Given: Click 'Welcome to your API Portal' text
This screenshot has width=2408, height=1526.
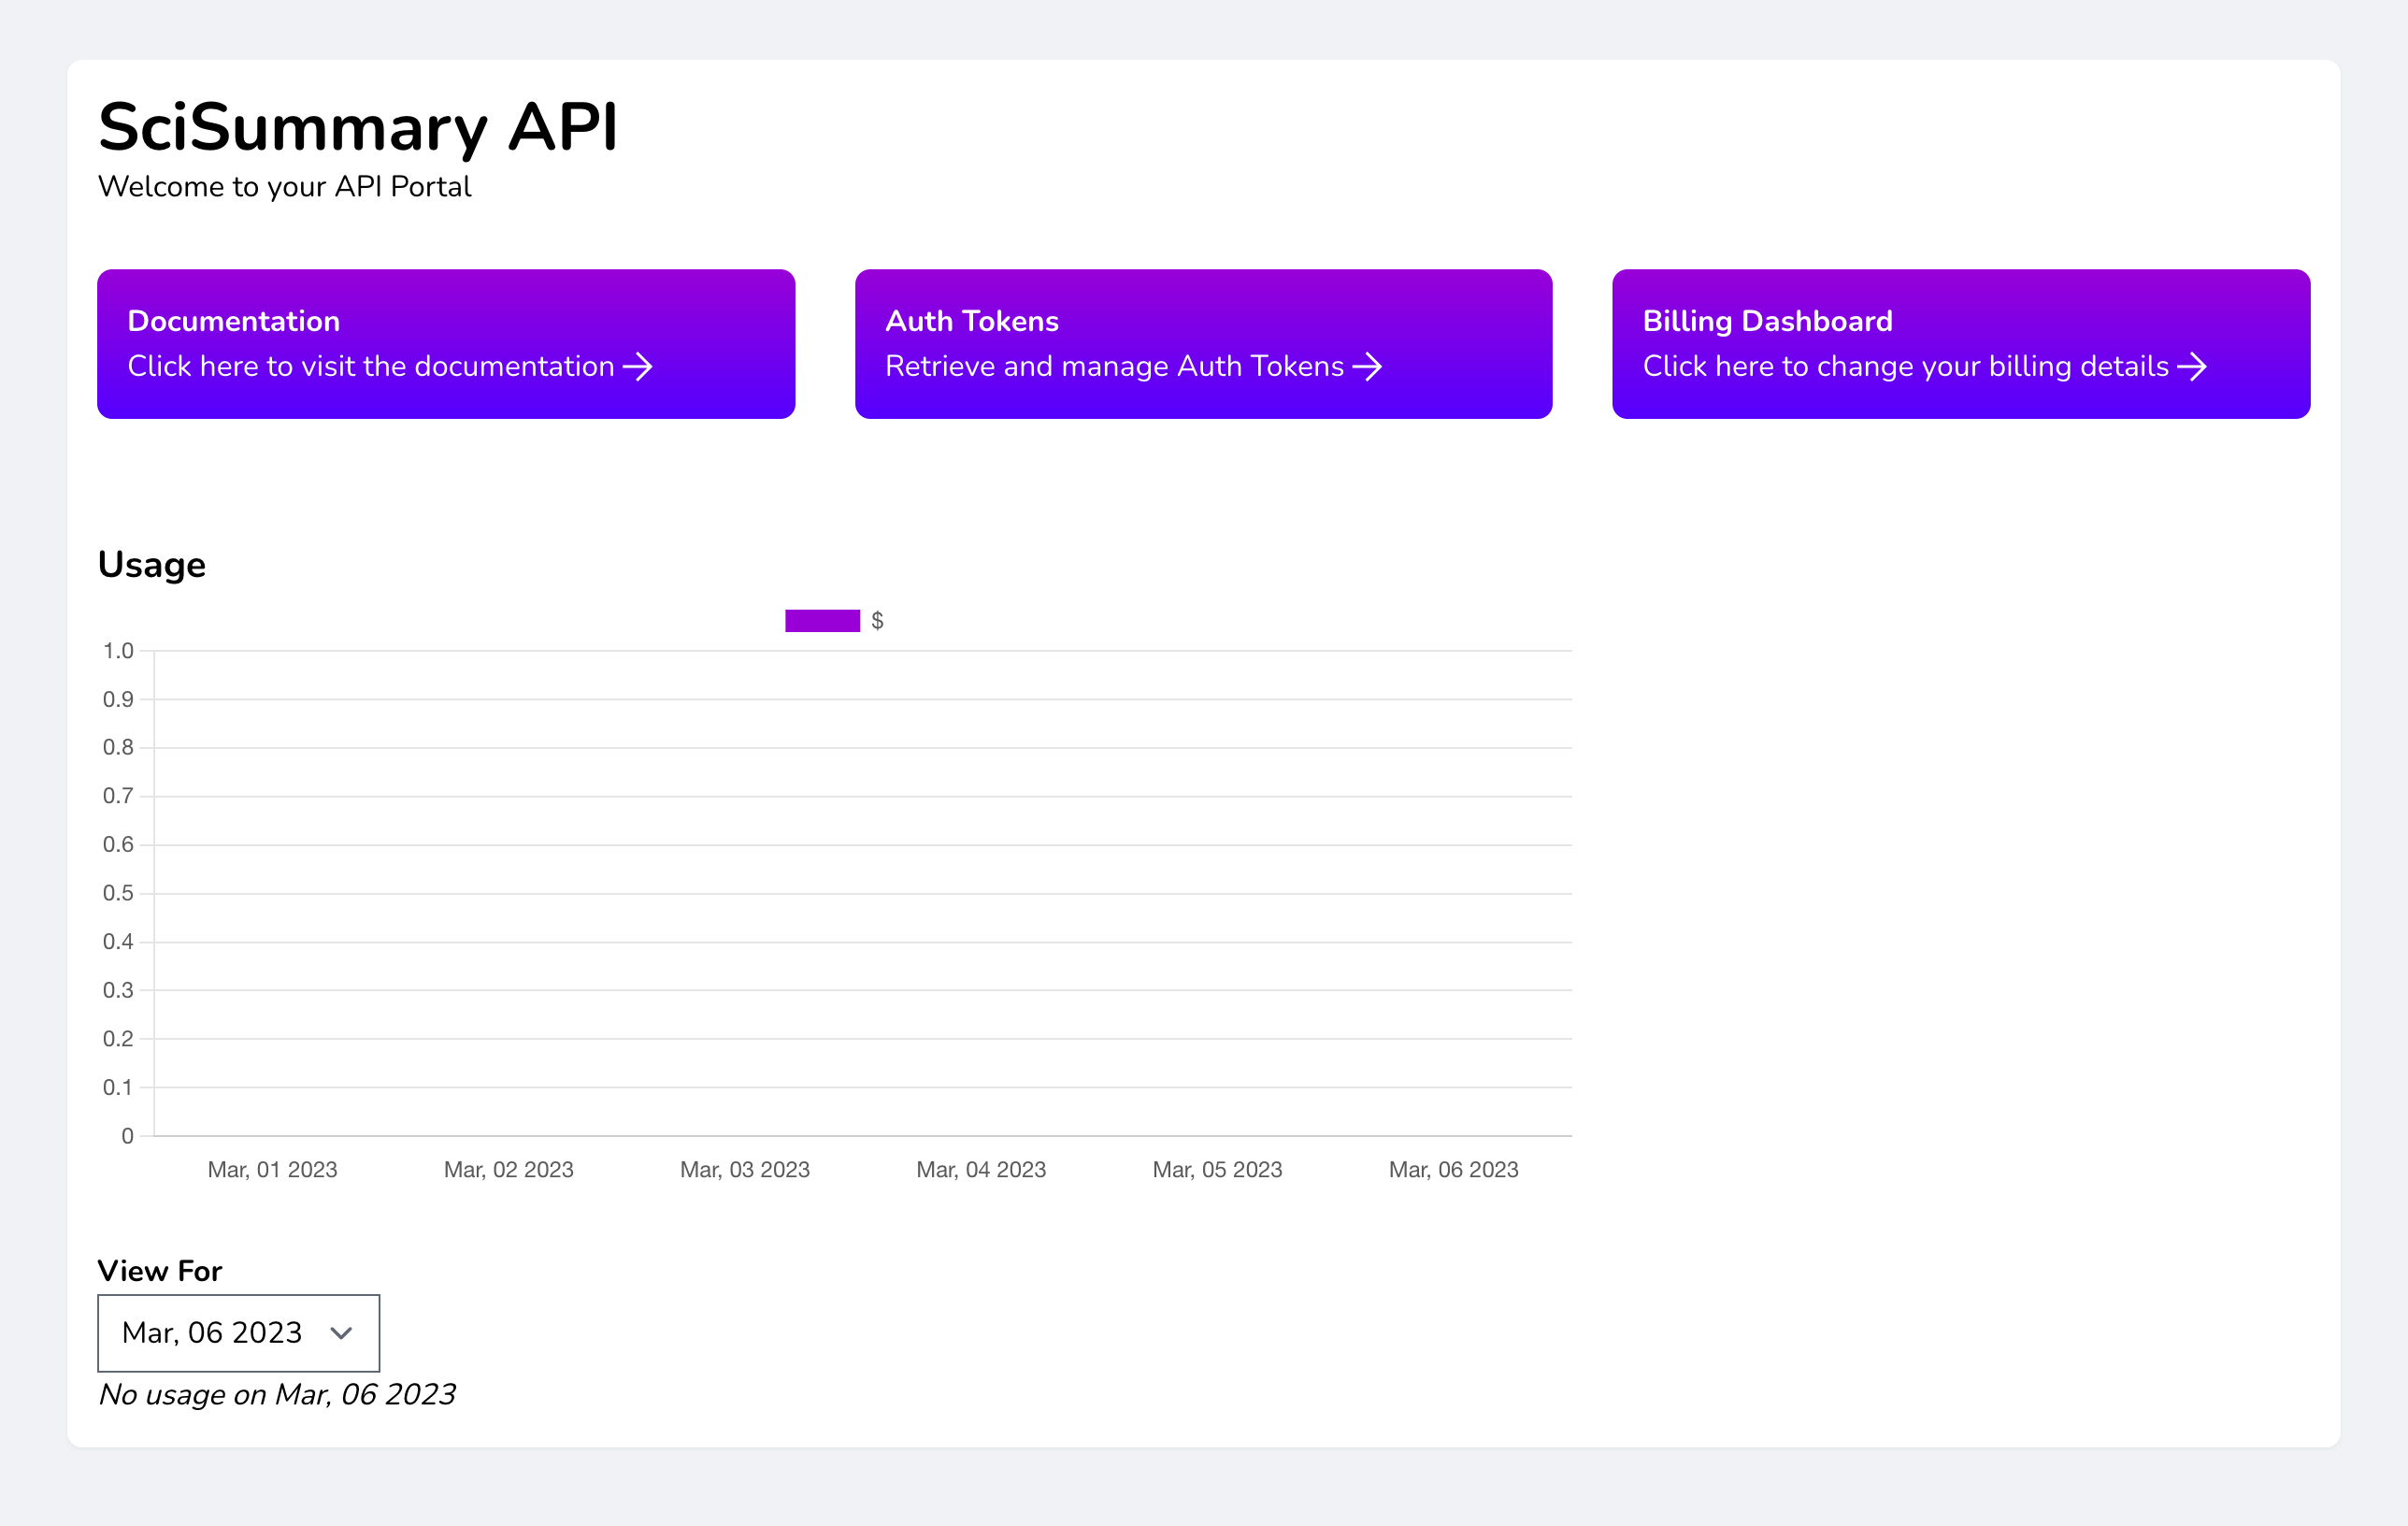Looking at the screenshot, I should point(284,187).
